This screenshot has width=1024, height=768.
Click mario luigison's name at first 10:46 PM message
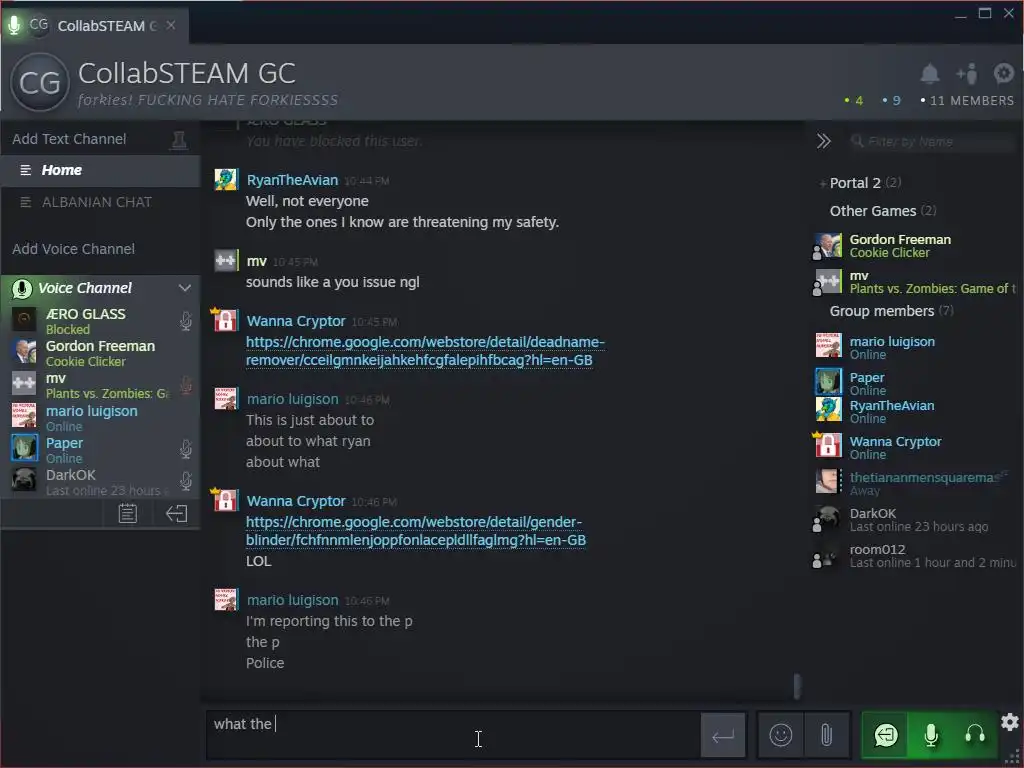pyautogui.click(x=292, y=399)
